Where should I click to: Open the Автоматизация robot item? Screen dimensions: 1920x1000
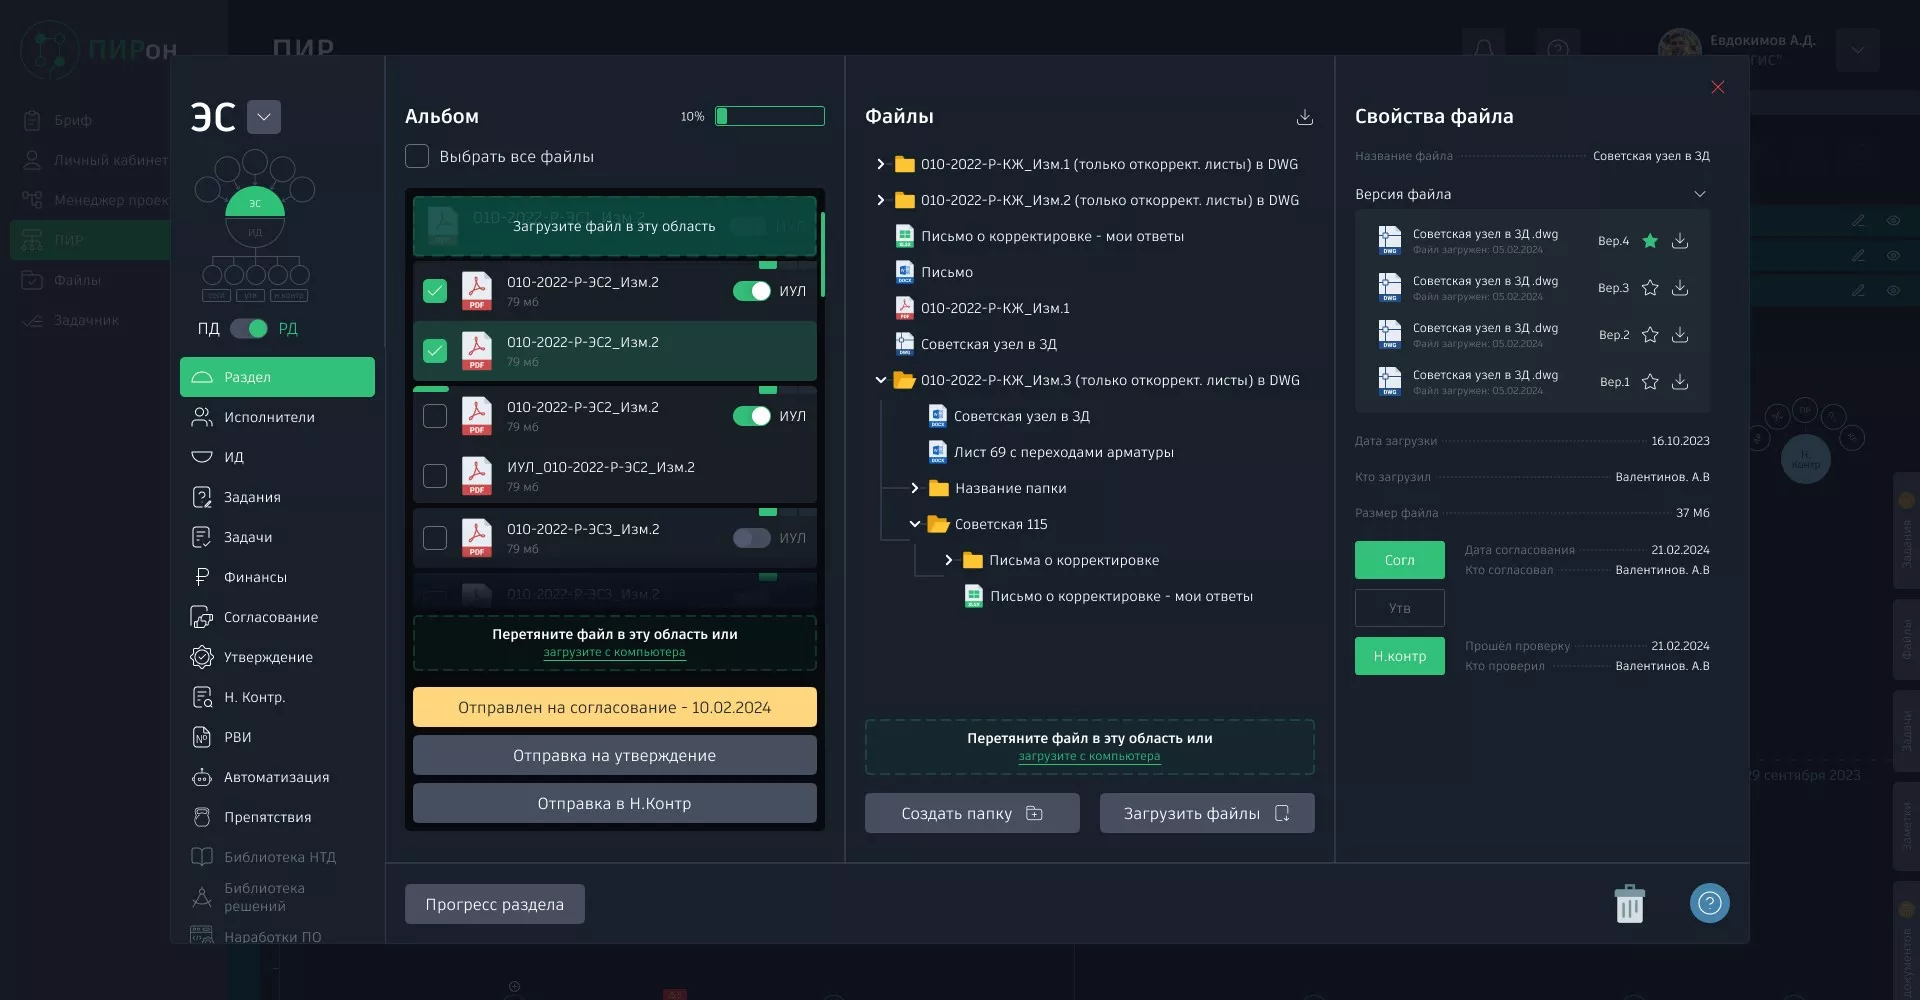coord(276,777)
